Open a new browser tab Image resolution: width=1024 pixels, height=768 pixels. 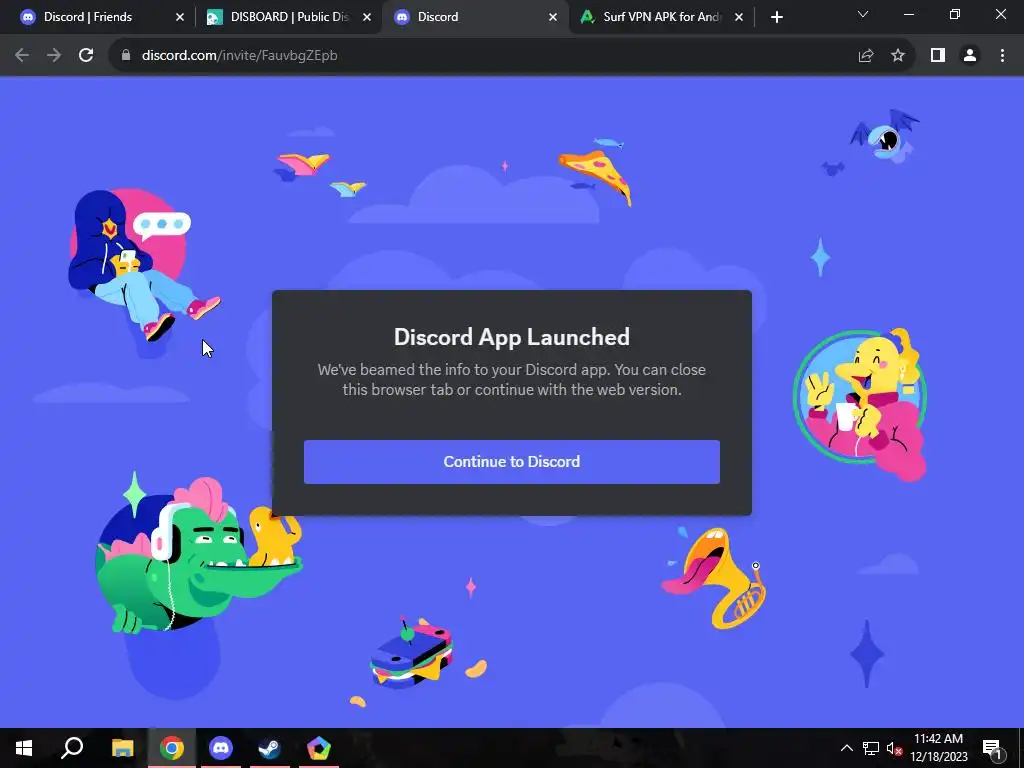[776, 17]
